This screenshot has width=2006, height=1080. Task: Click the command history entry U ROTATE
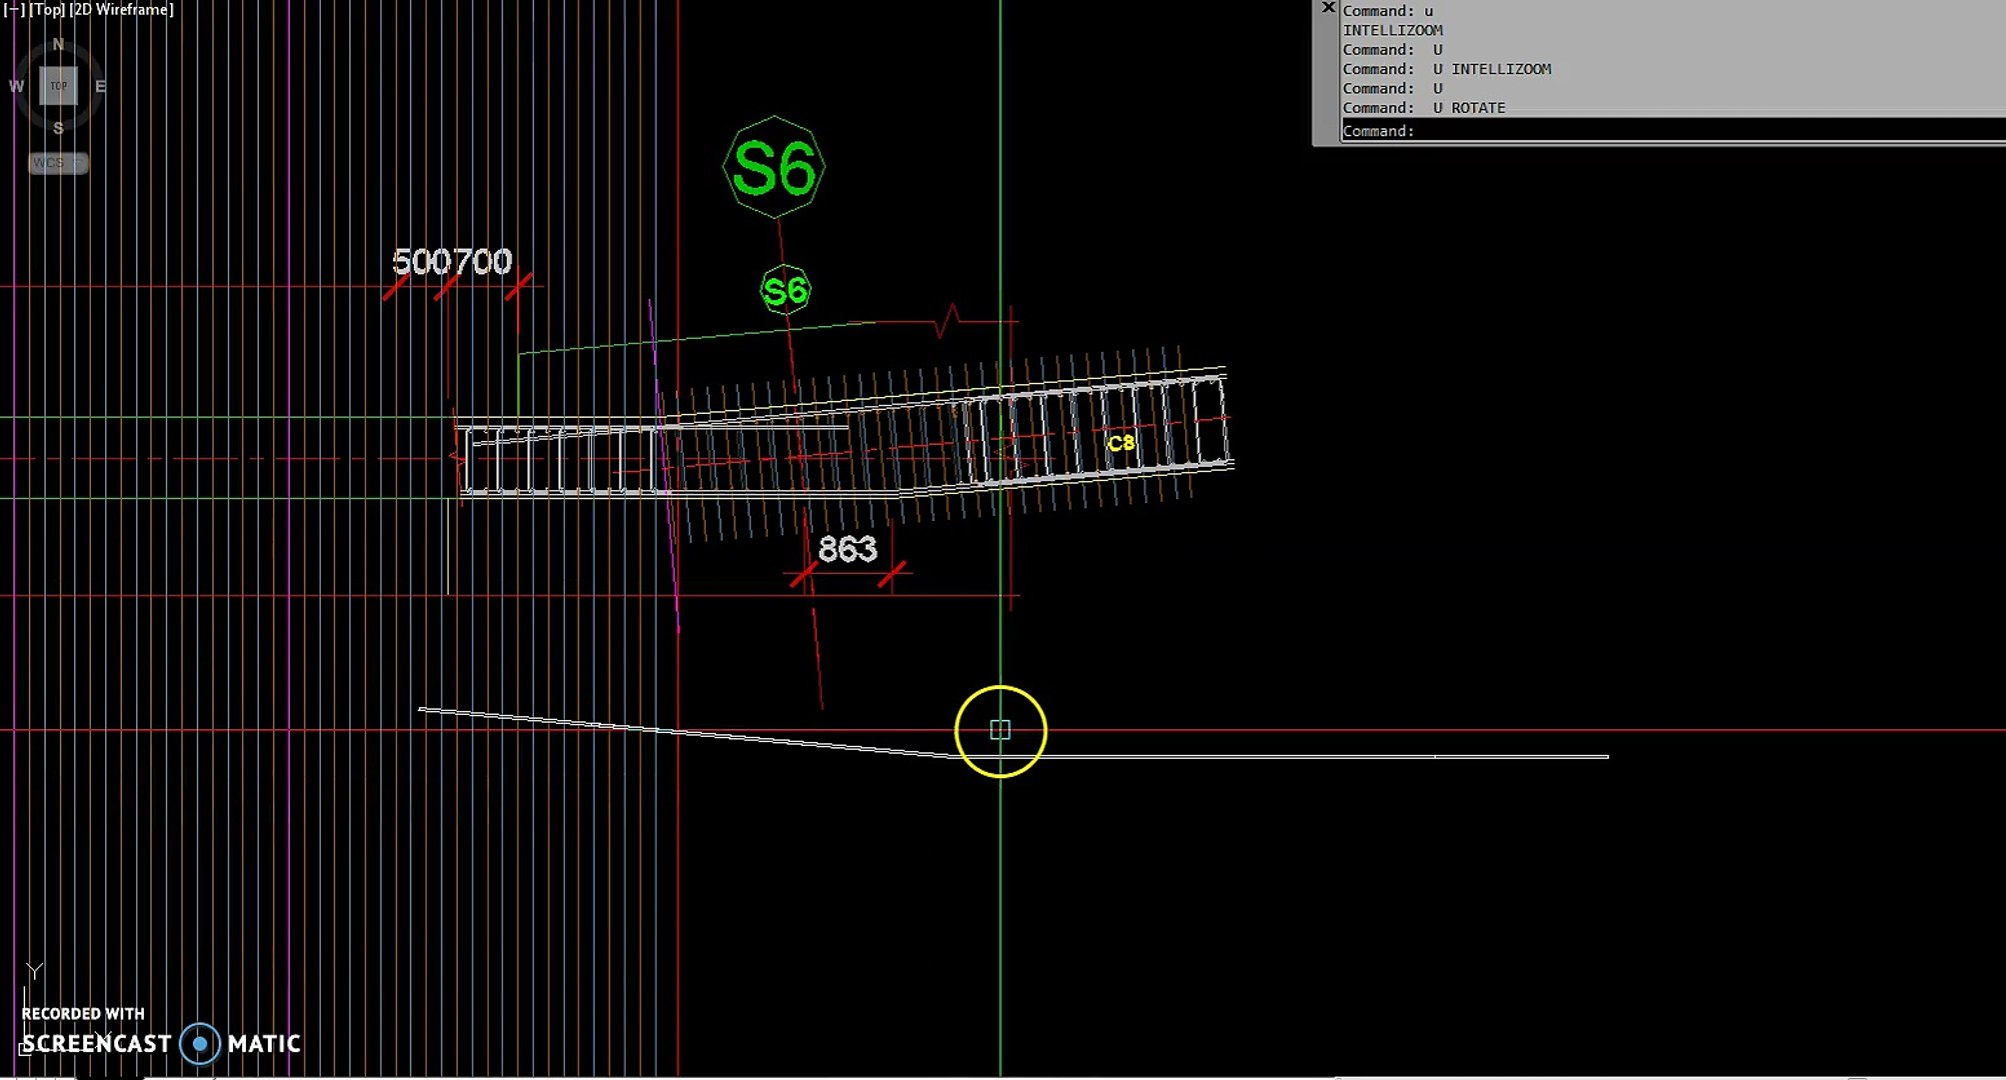tap(1423, 107)
